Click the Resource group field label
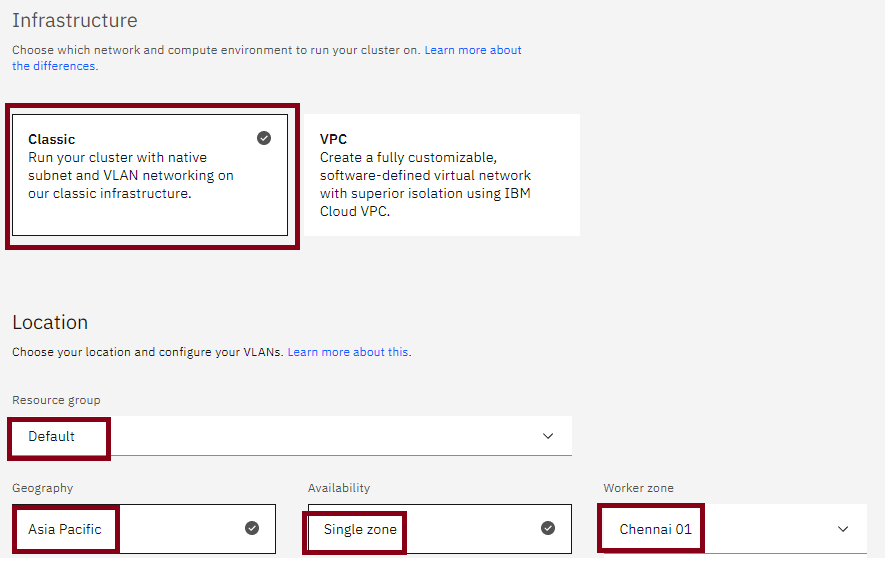 56,400
